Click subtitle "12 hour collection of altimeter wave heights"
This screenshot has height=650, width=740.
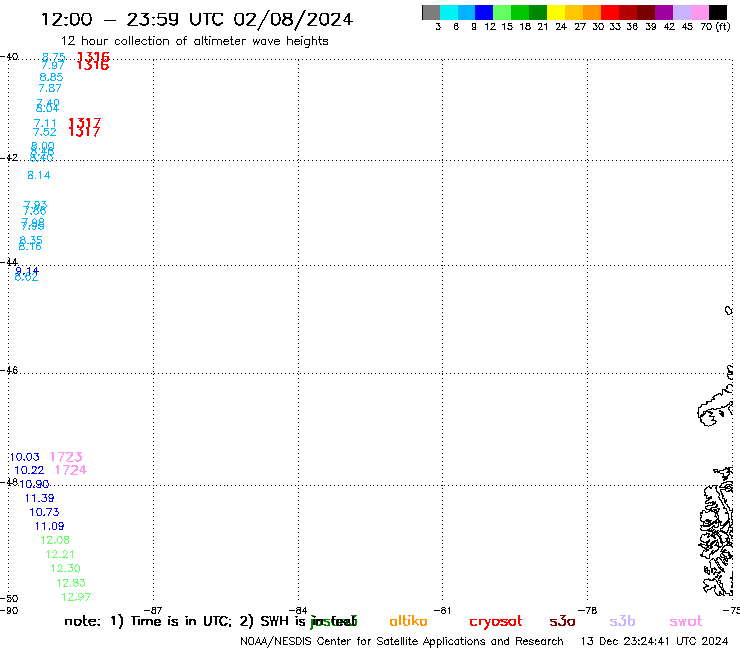point(194,41)
